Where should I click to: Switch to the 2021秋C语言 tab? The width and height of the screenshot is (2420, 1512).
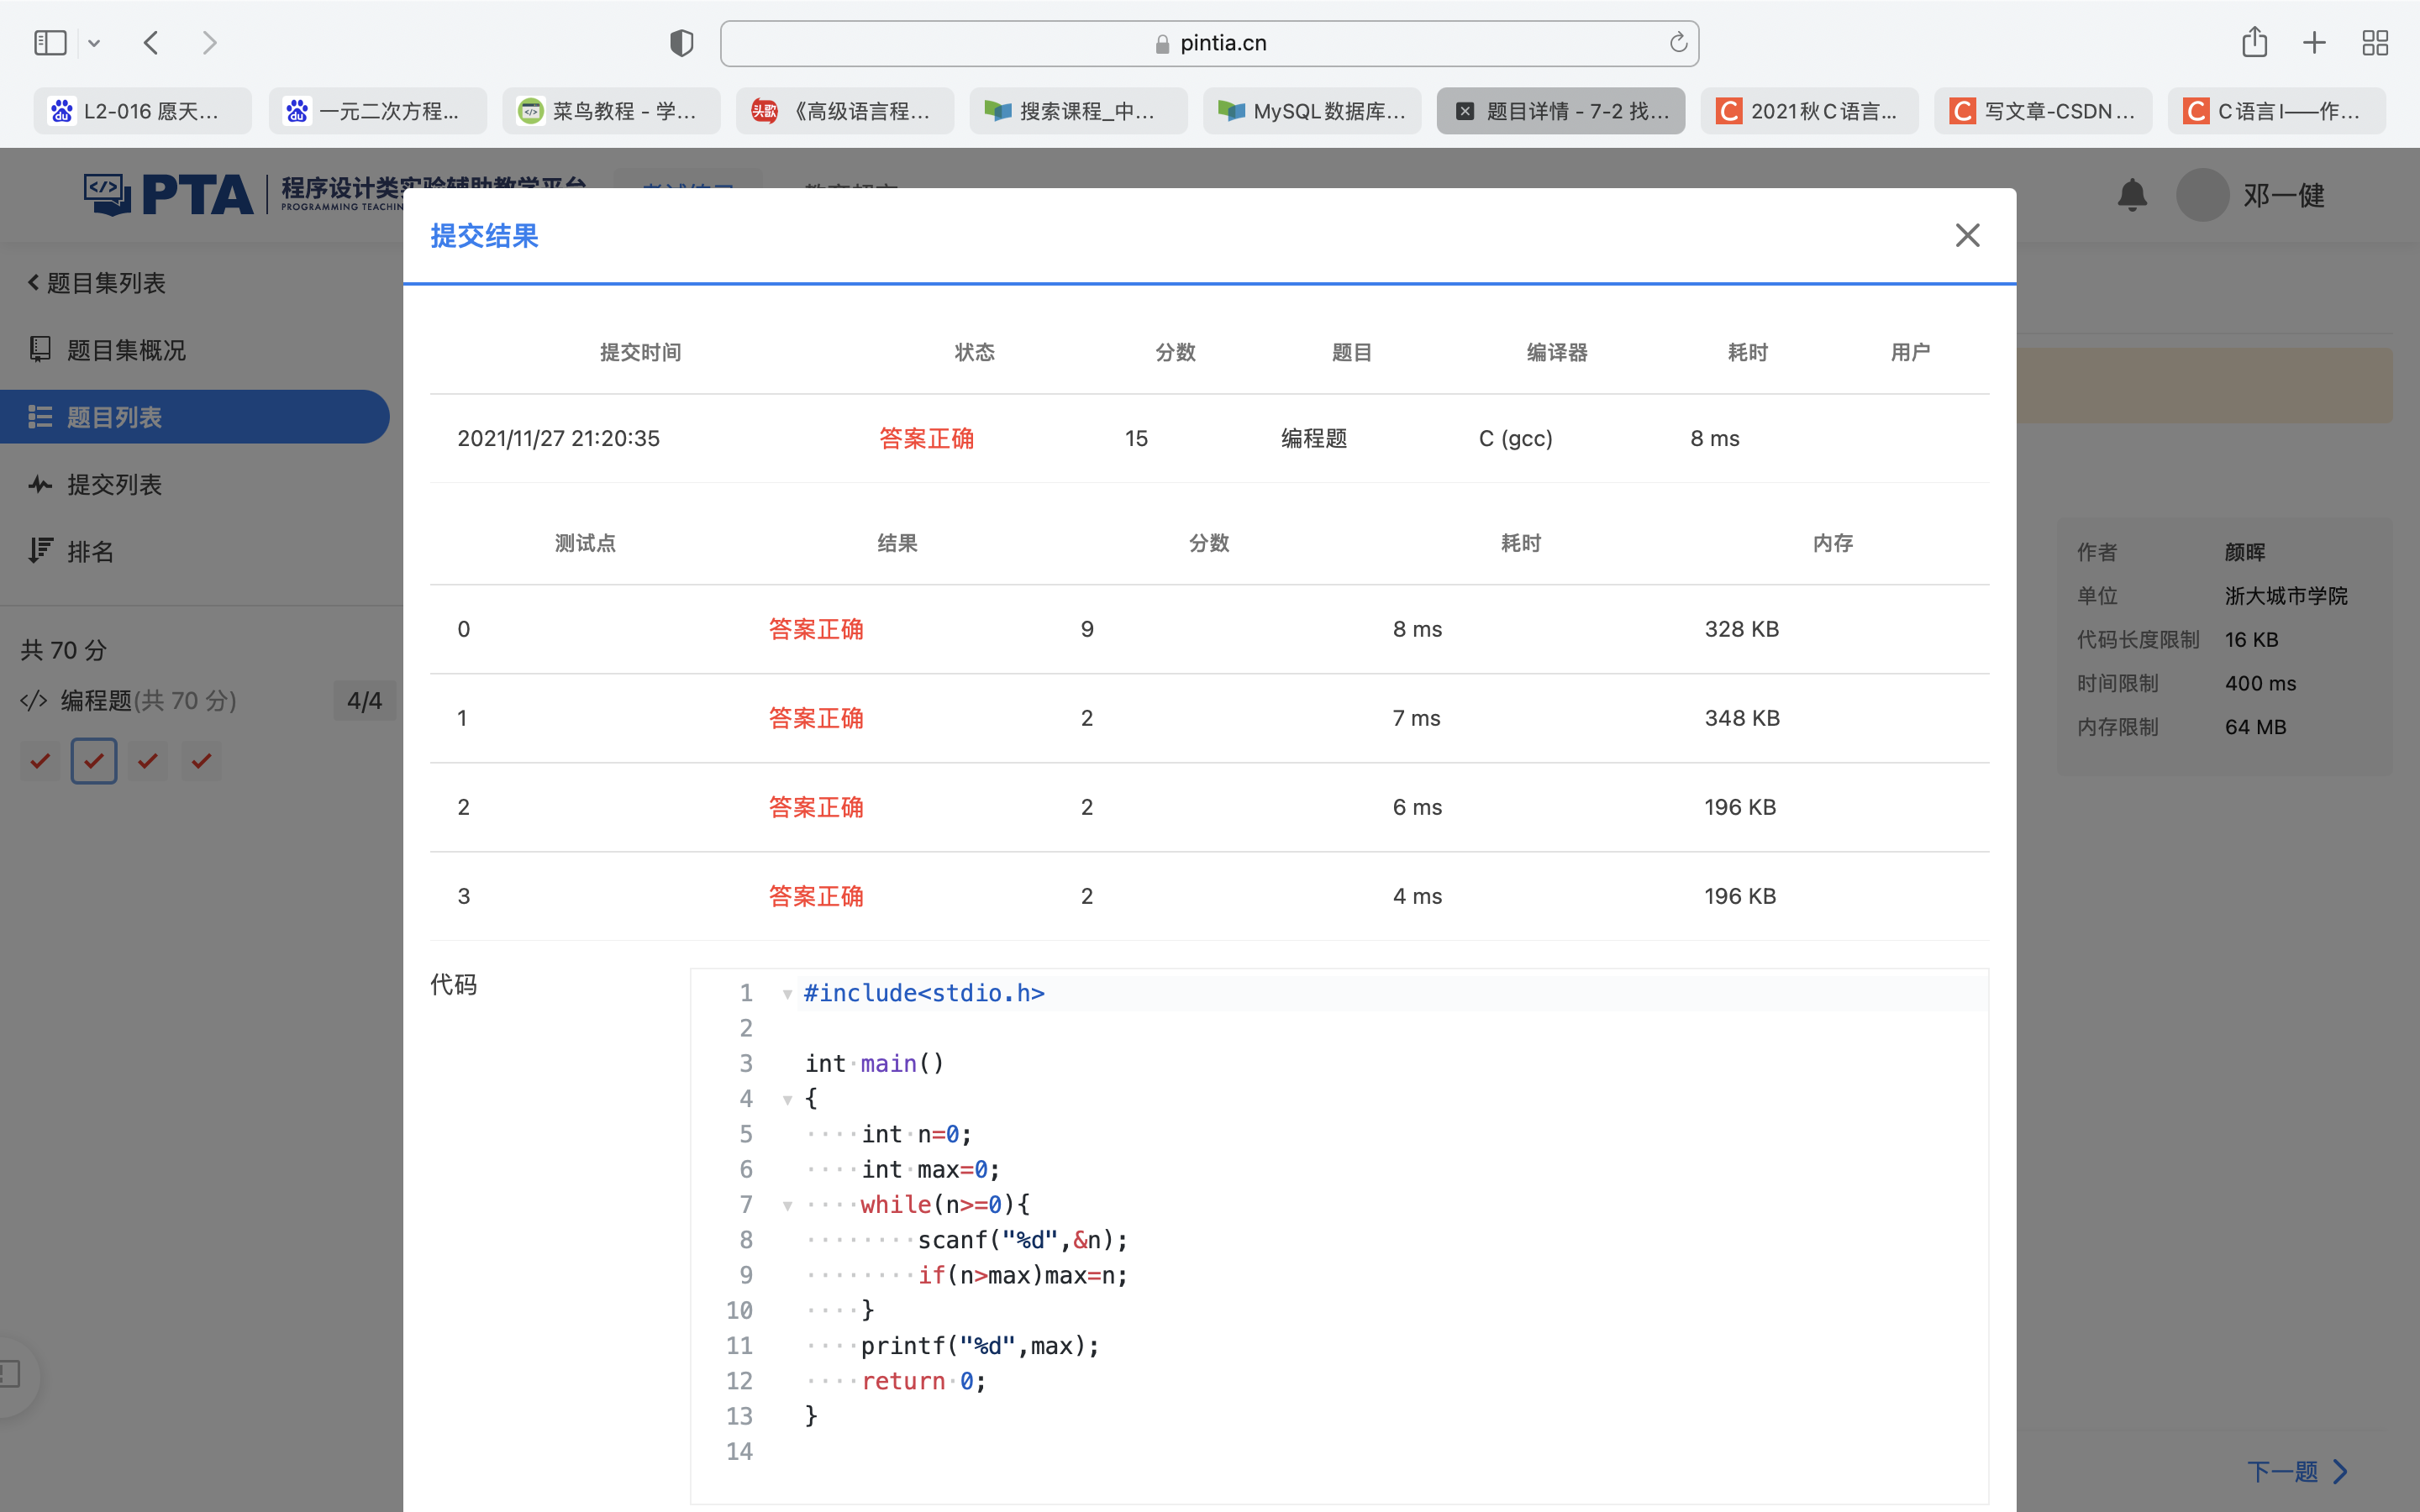coord(1809,111)
